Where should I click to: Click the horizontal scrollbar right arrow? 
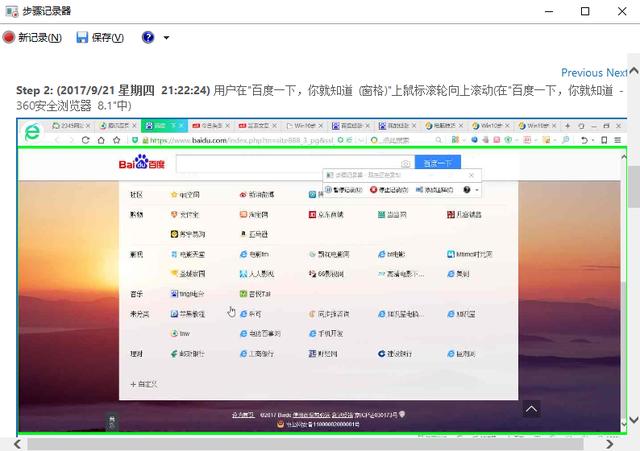pyautogui.click(x=618, y=442)
